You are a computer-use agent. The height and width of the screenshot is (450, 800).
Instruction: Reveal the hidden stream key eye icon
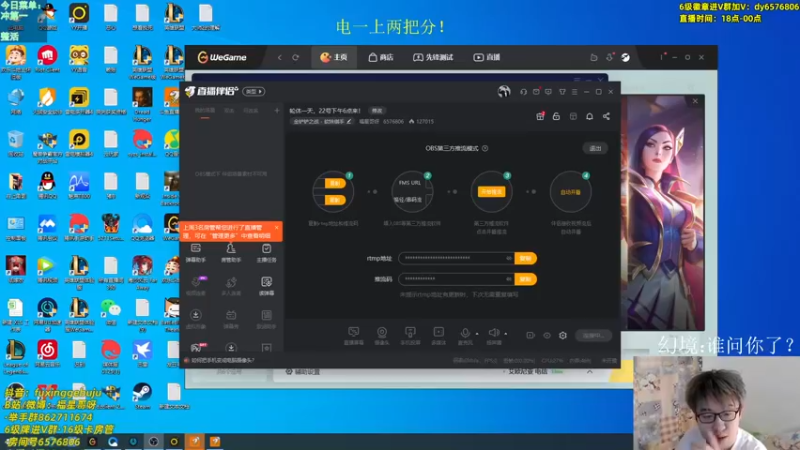pos(509,279)
